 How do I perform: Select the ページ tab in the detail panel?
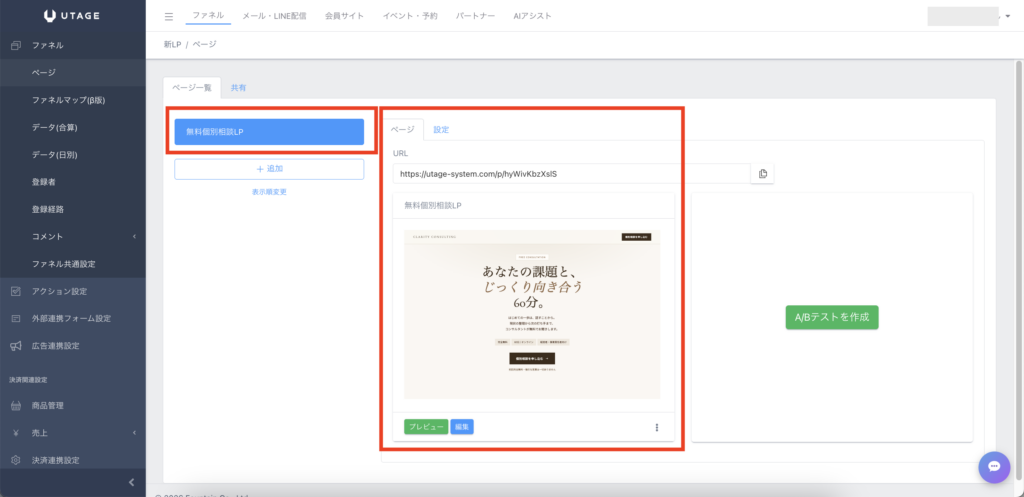pos(402,129)
